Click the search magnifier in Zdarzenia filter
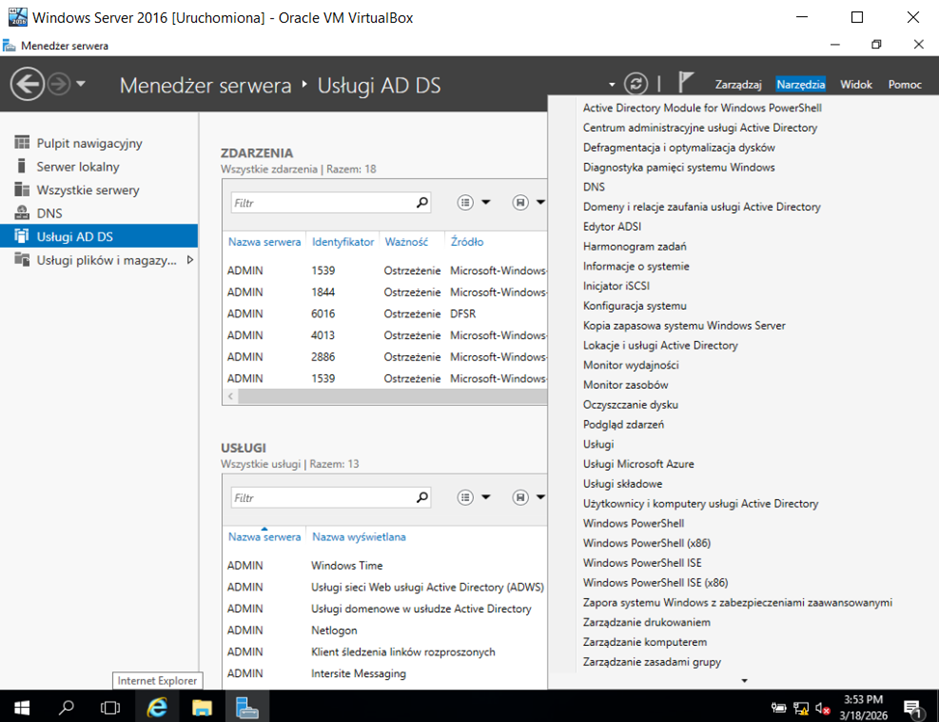 422,203
